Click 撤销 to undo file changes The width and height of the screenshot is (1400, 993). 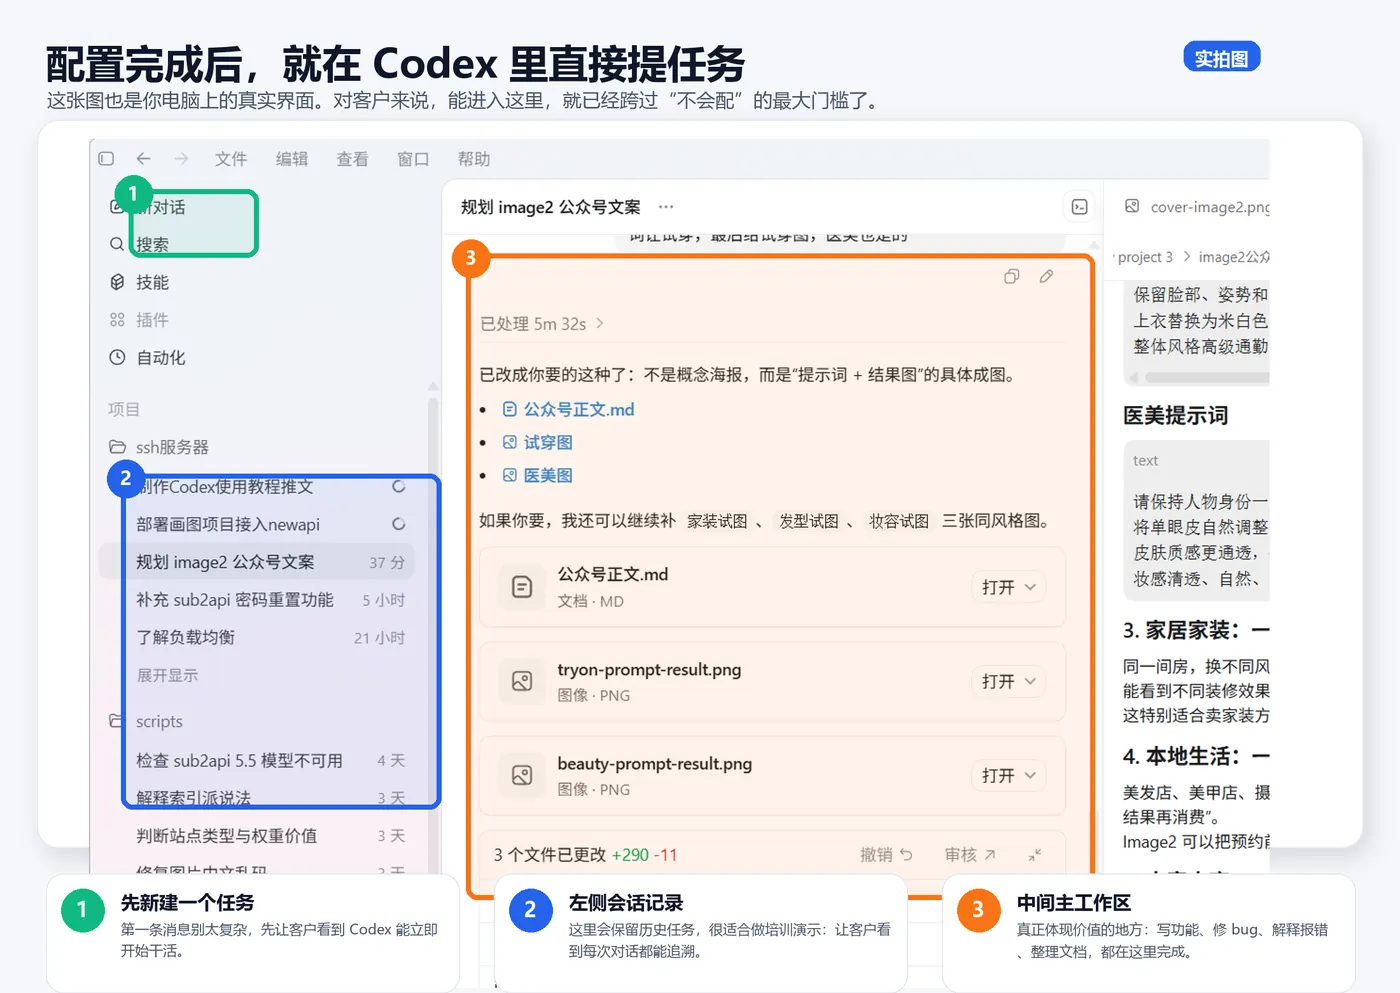coord(886,855)
